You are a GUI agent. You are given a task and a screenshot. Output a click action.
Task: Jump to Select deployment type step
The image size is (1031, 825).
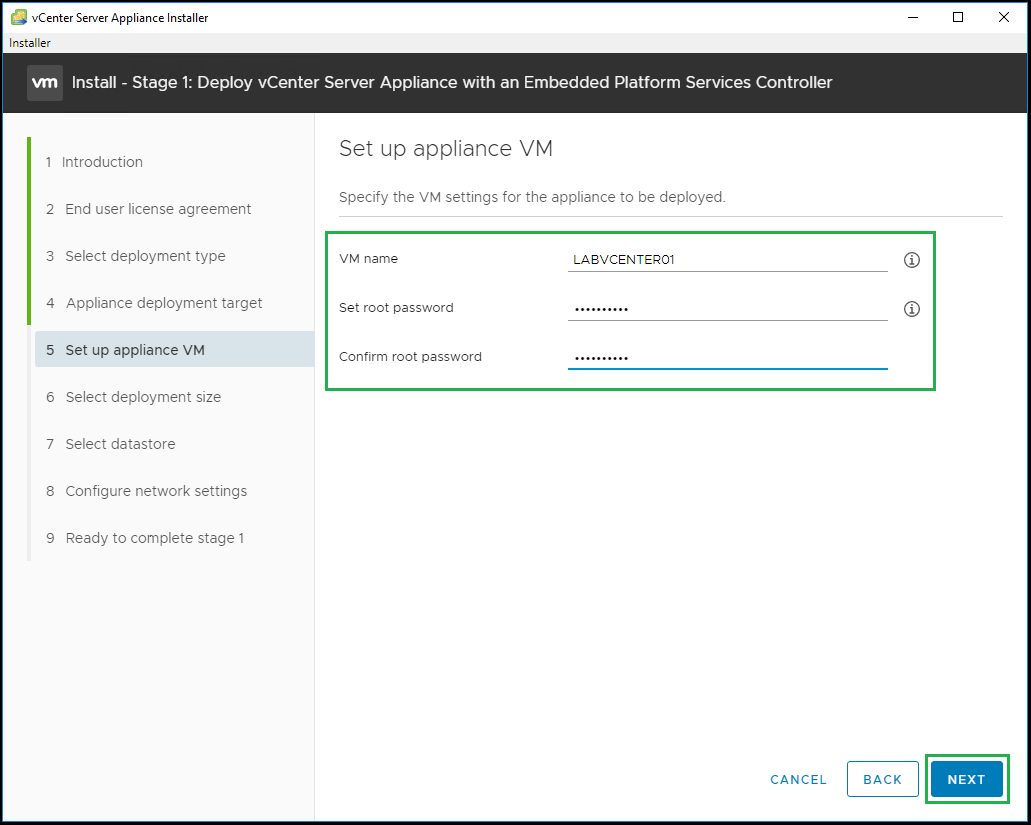pos(144,256)
